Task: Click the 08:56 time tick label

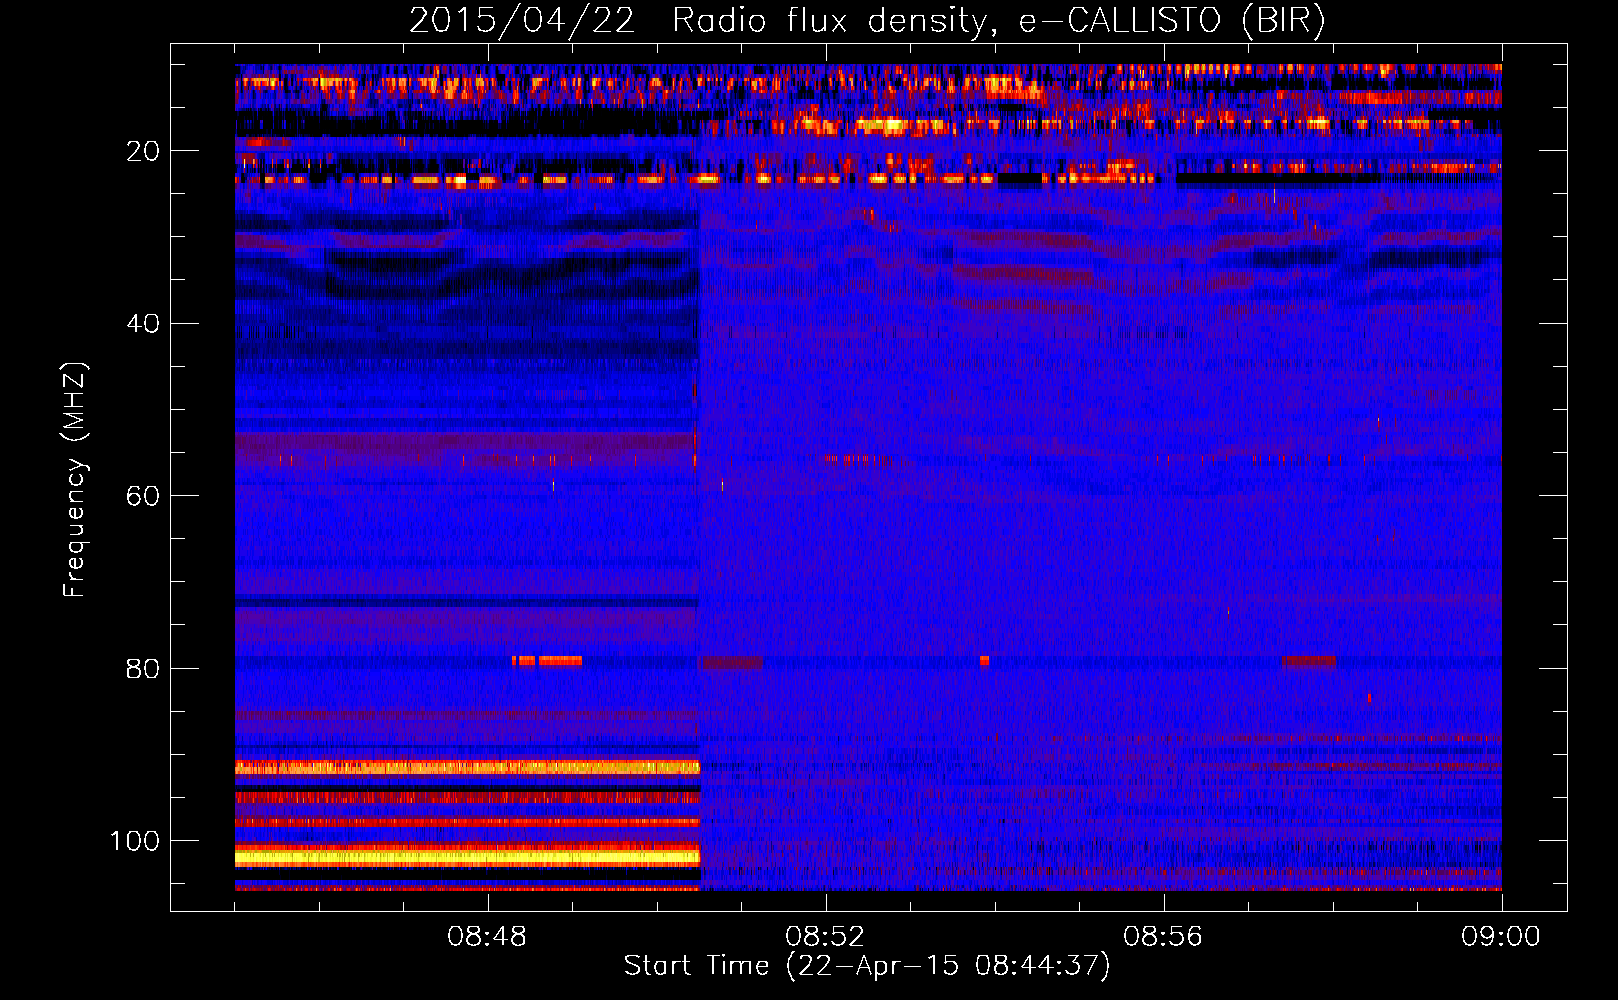Action: tap(1163, 937)
